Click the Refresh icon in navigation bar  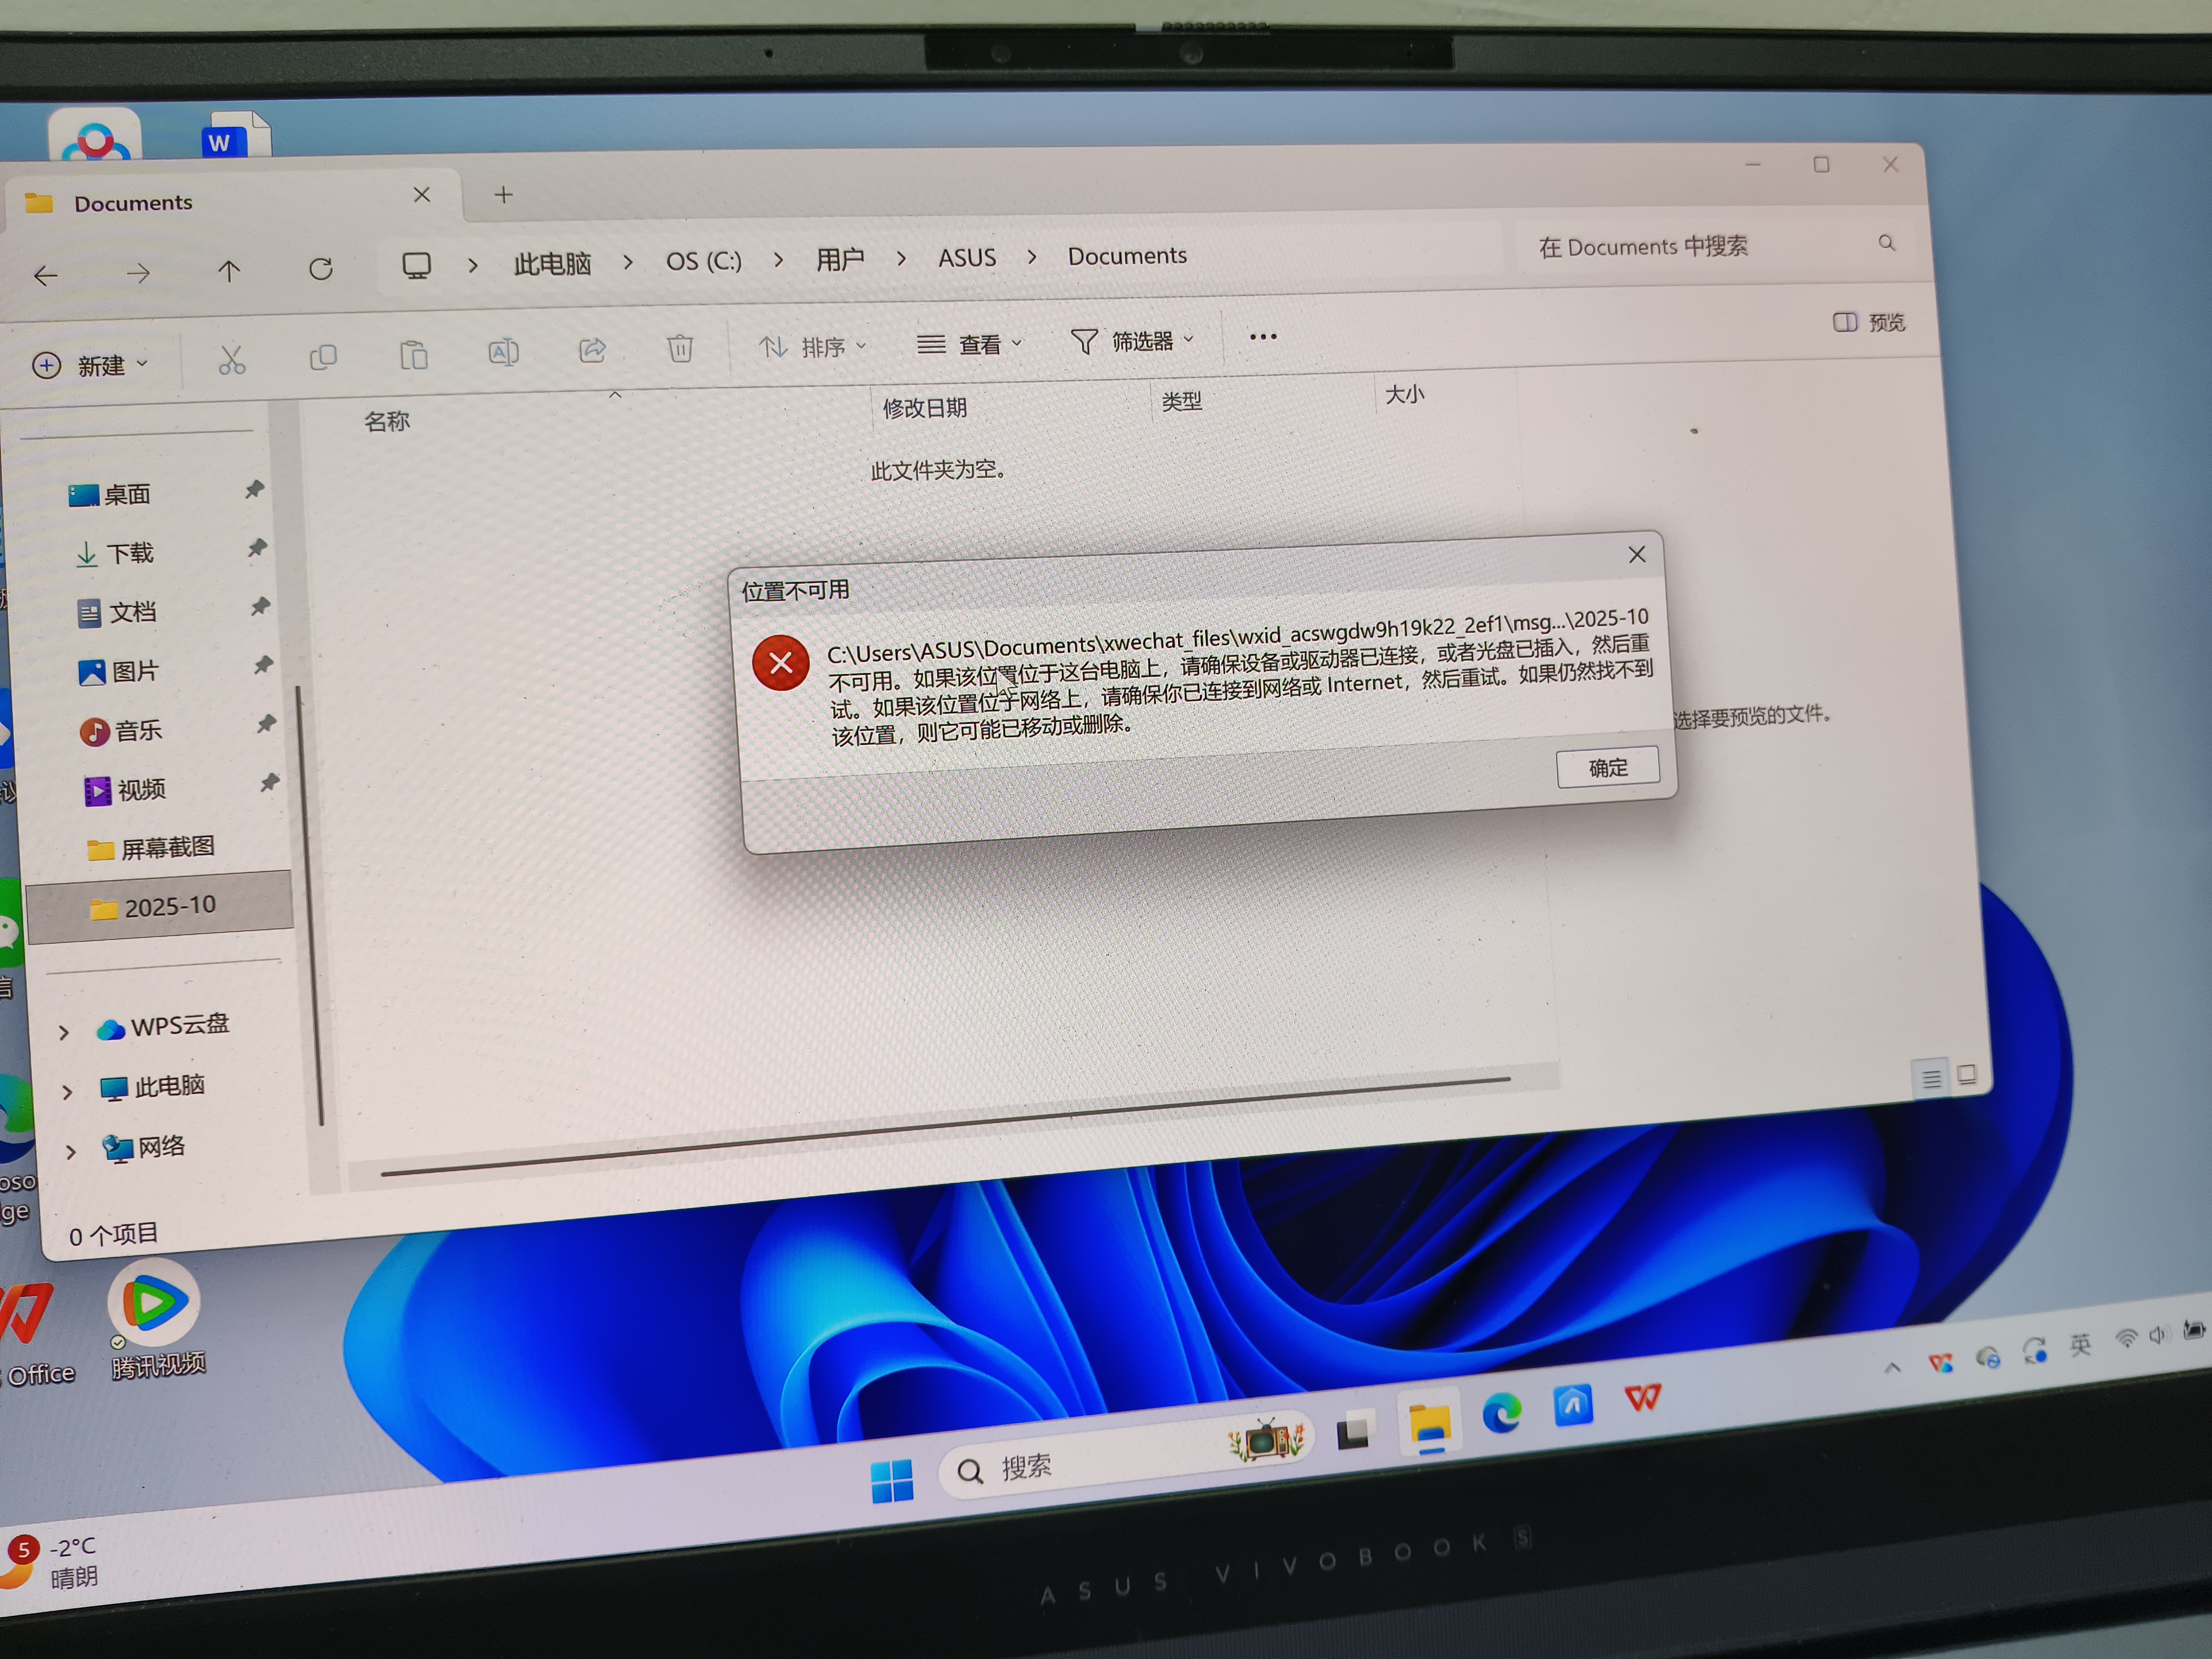(320, 269)
